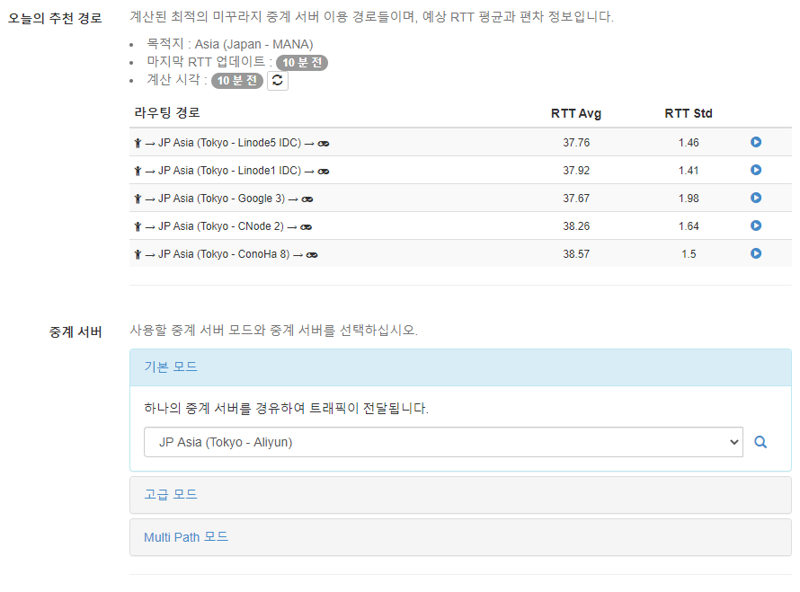Select the Tokyo - ConoHa 8 route row
The height and width of the screenshot is (592, 800).
pos(460,254)
